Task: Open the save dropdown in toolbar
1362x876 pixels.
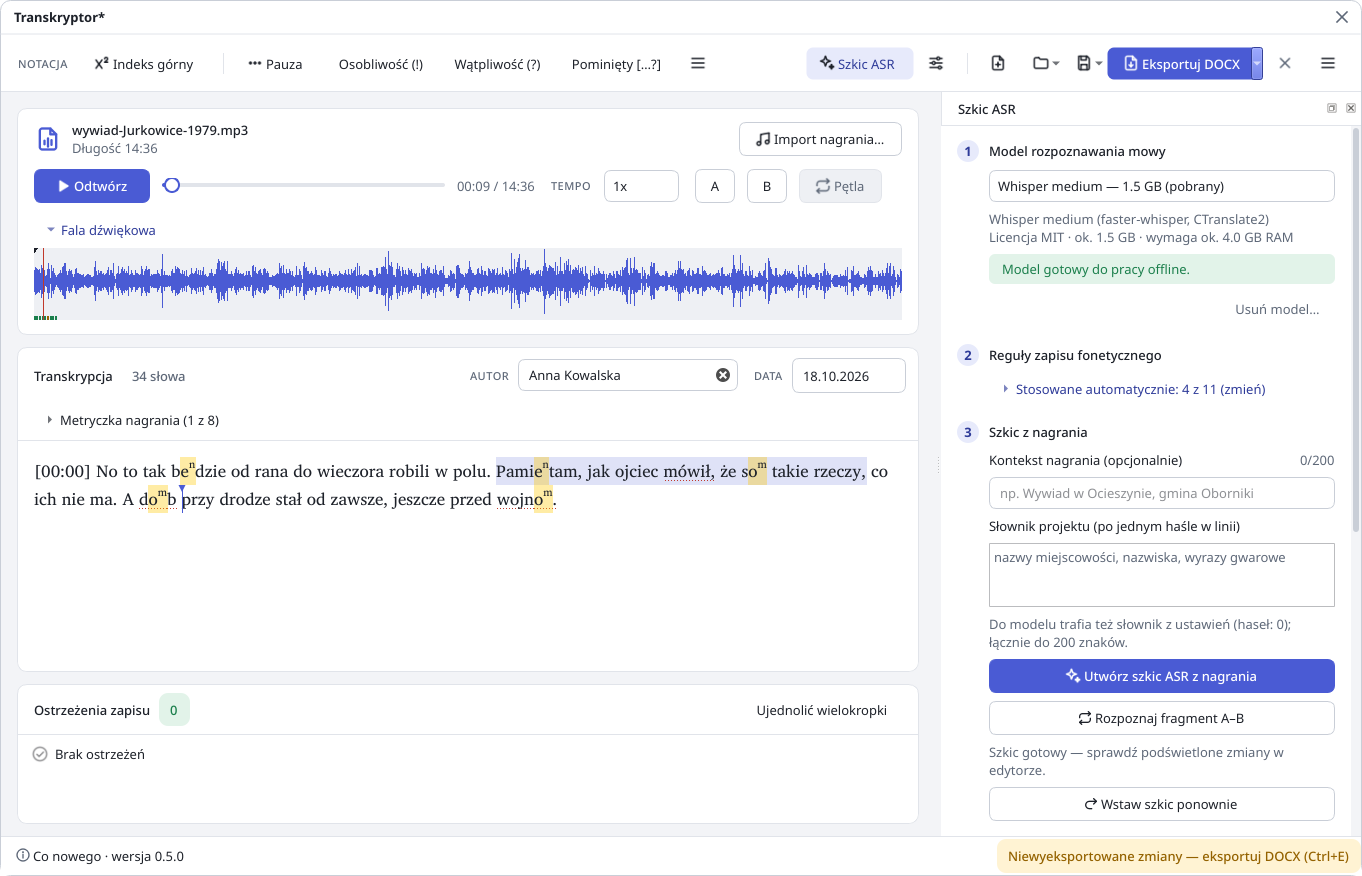Action: 1089,63
